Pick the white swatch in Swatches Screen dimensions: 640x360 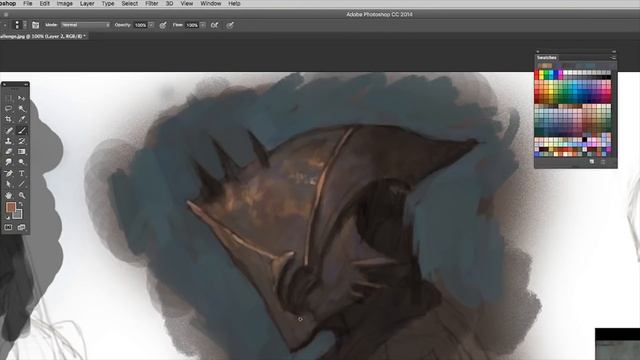point(566,73)
